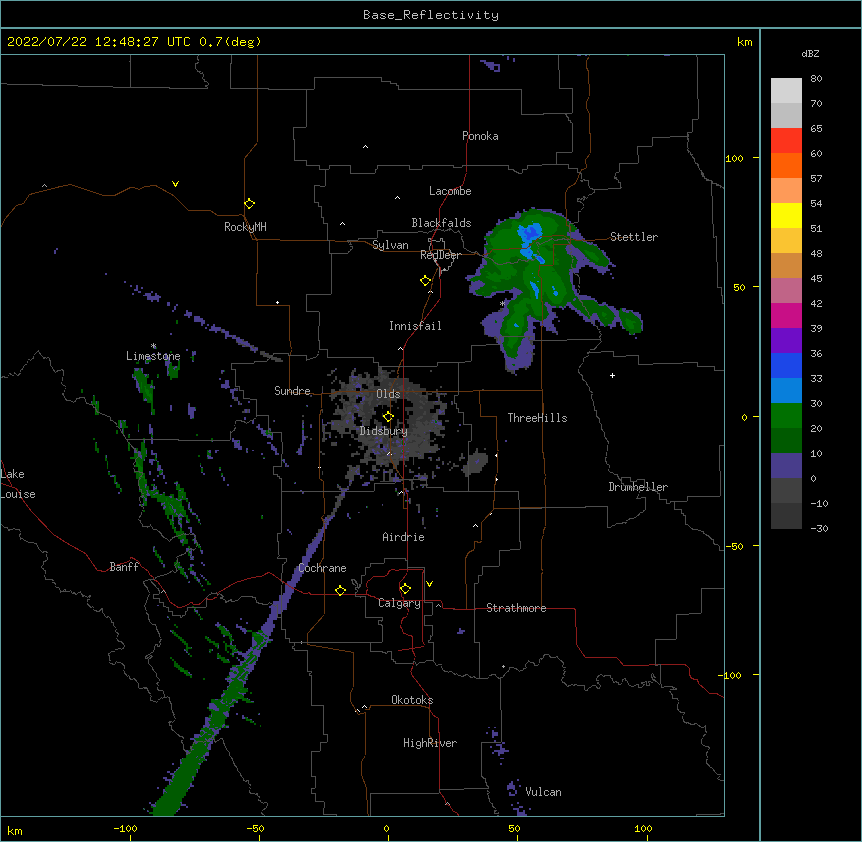The image size is (862, 842).
Task: Click the yellow station marker near RockyMH
Action: click(x=249, y=204)
